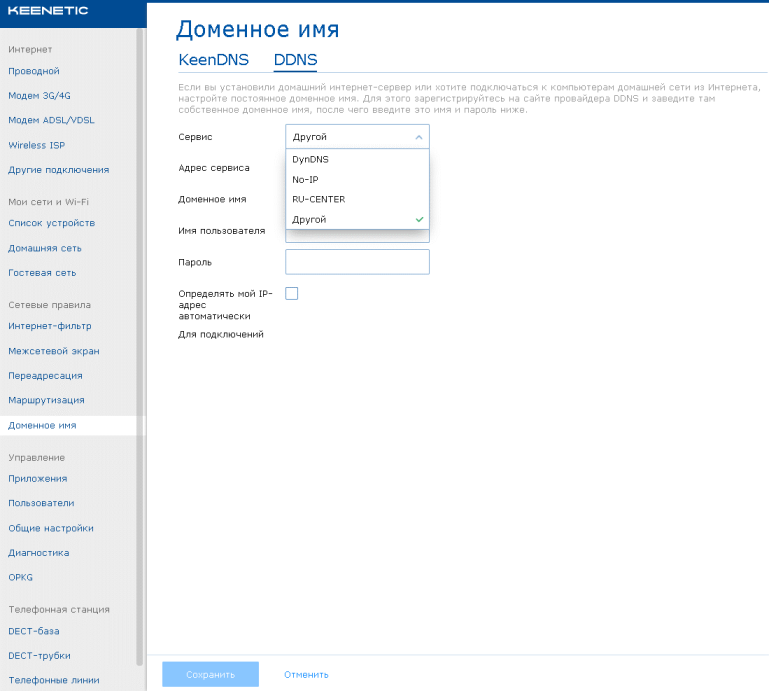Click the Сохранить button

pos(210,674)
